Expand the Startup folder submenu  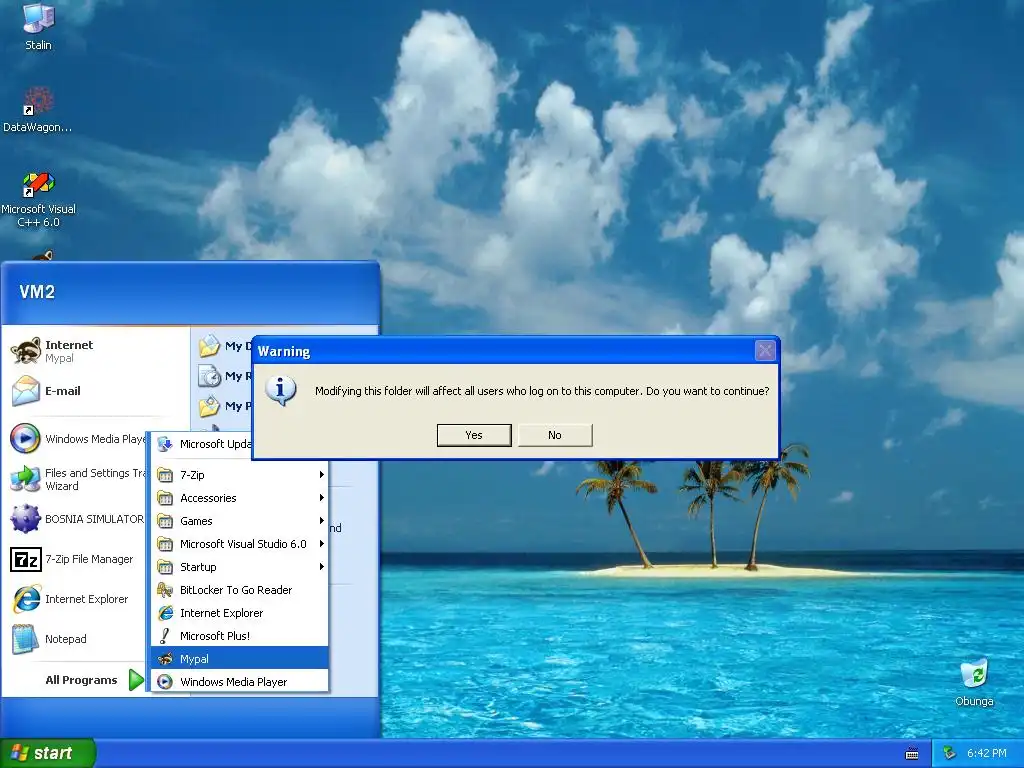pyautogui.click(x=239, y=567)
